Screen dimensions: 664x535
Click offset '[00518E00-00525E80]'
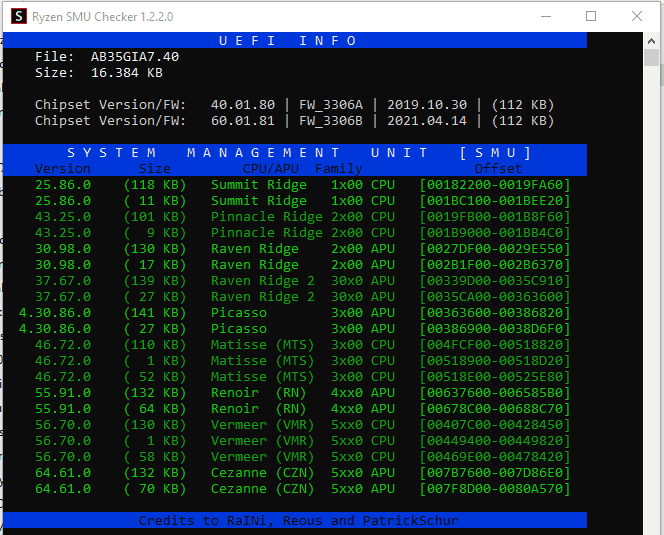coord(495,377)
